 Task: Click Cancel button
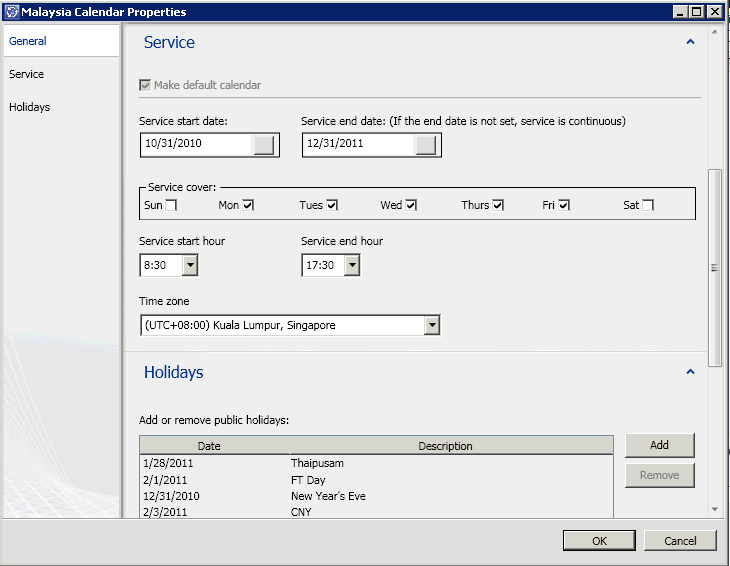680,540
